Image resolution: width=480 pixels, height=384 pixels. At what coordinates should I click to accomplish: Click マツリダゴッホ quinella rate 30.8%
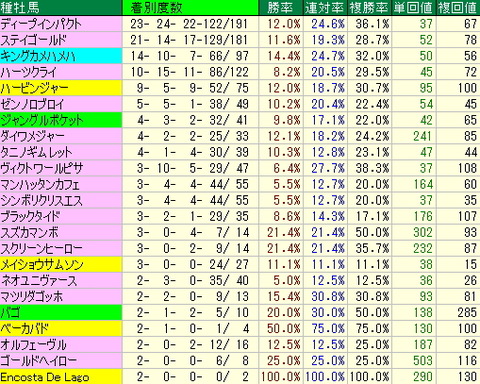pyautogui.click(x=328, y=296)
